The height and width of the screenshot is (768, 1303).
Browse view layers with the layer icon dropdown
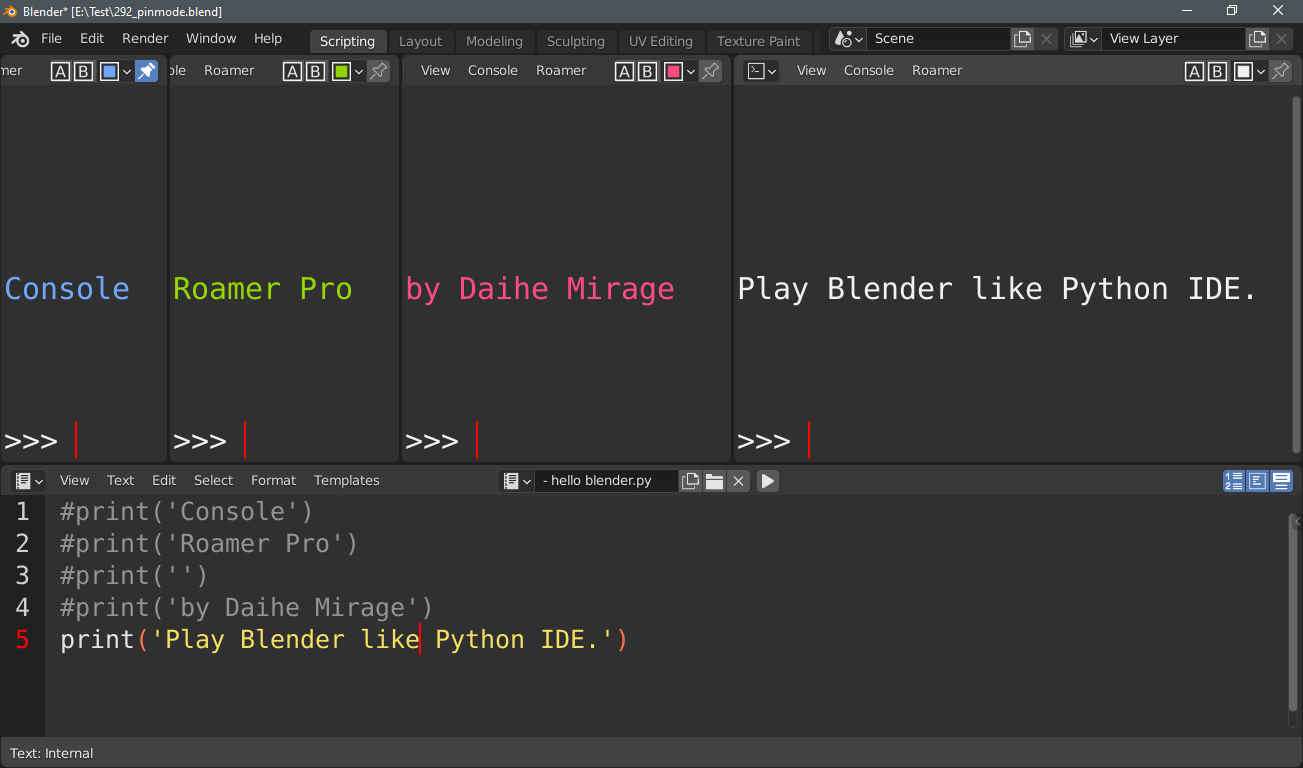tap(1083, 39)
